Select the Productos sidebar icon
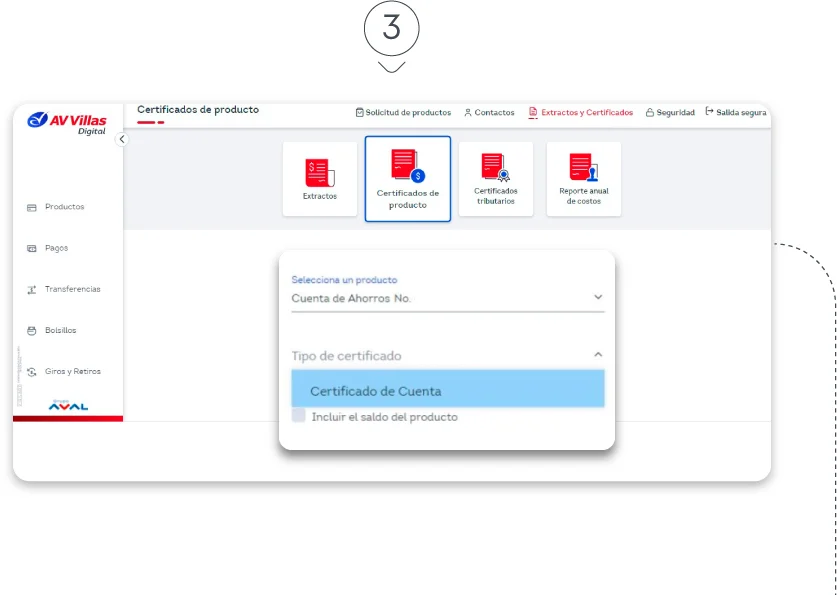The width and height of the screenshot is (837, 595). pyautogui.click(x=33, y=207)
